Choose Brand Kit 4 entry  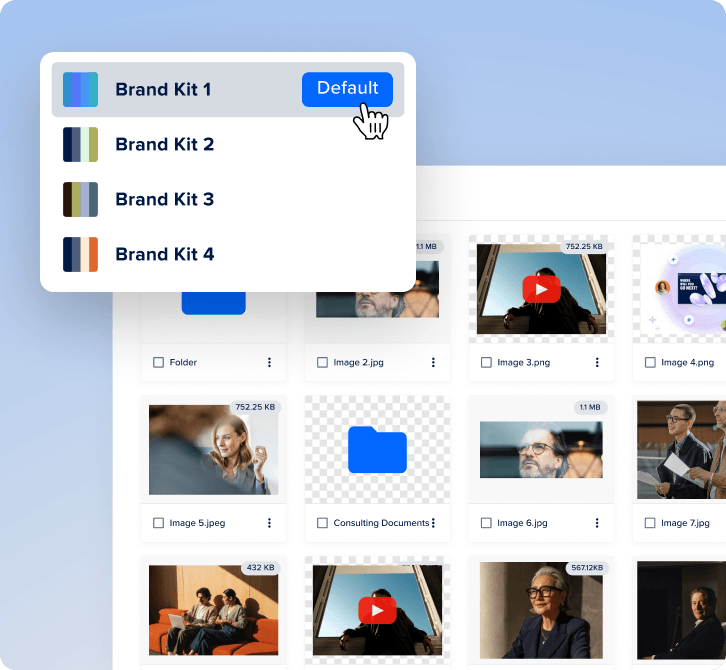(228, 254)
